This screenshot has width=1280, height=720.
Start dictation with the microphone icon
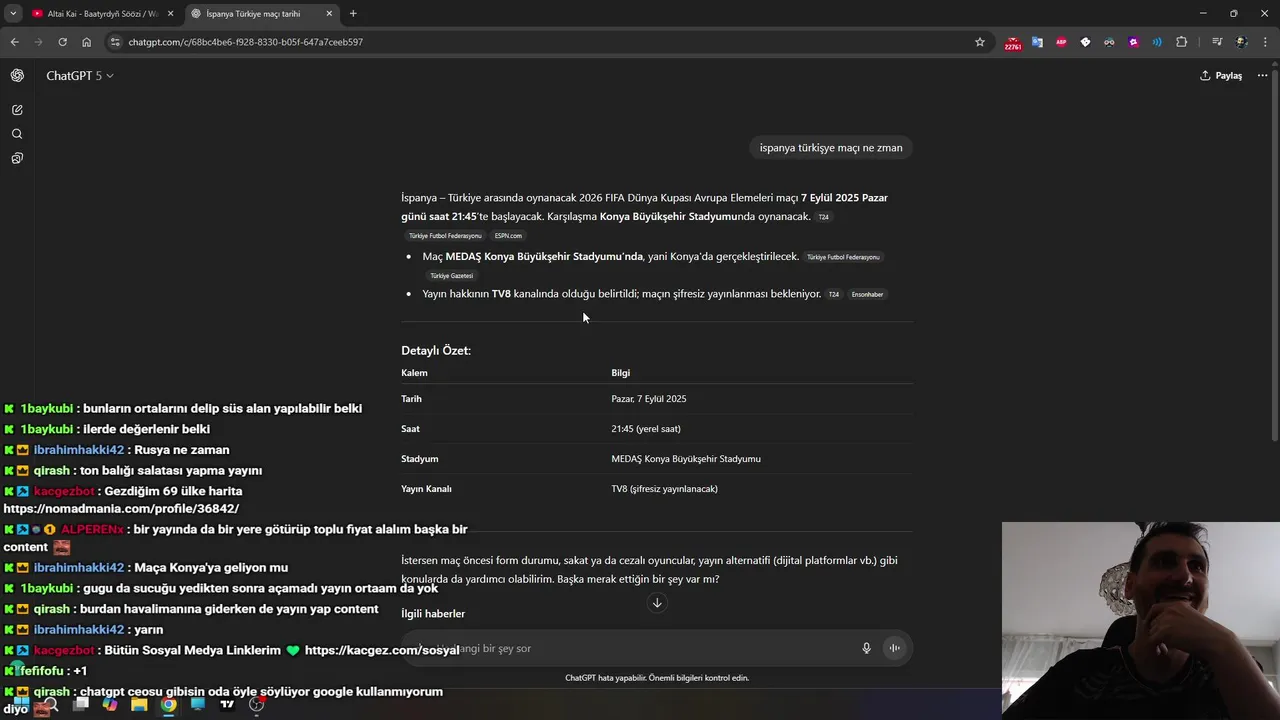[867, 648]
